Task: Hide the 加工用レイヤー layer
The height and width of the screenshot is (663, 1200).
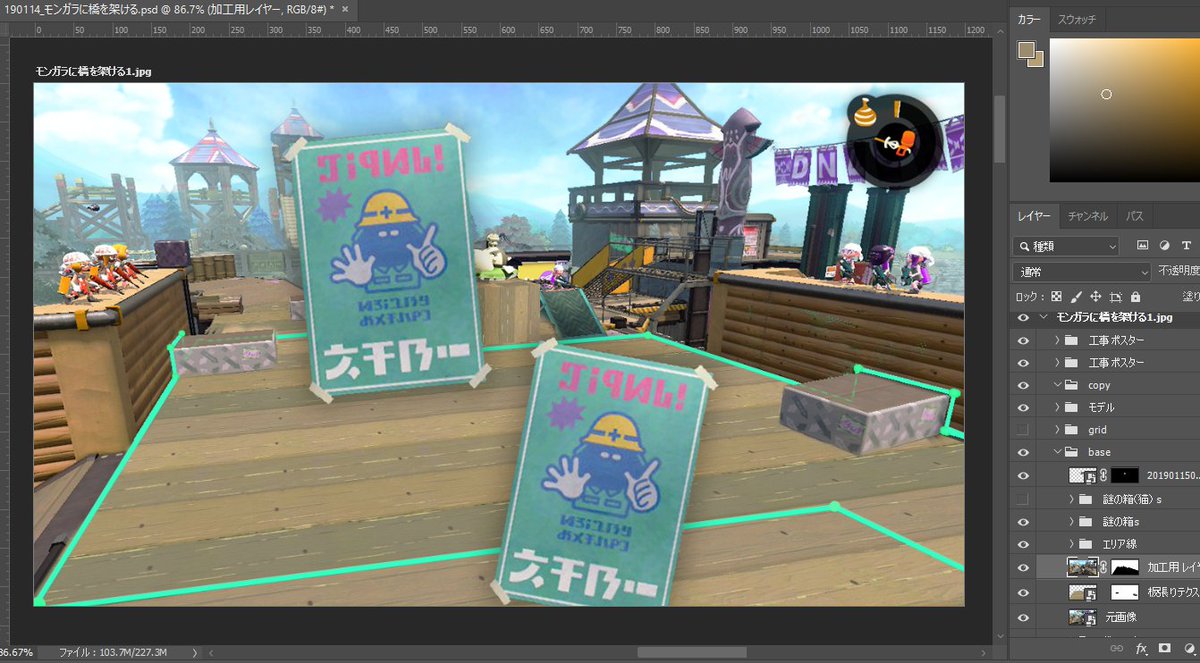Action: [1022, 567]
